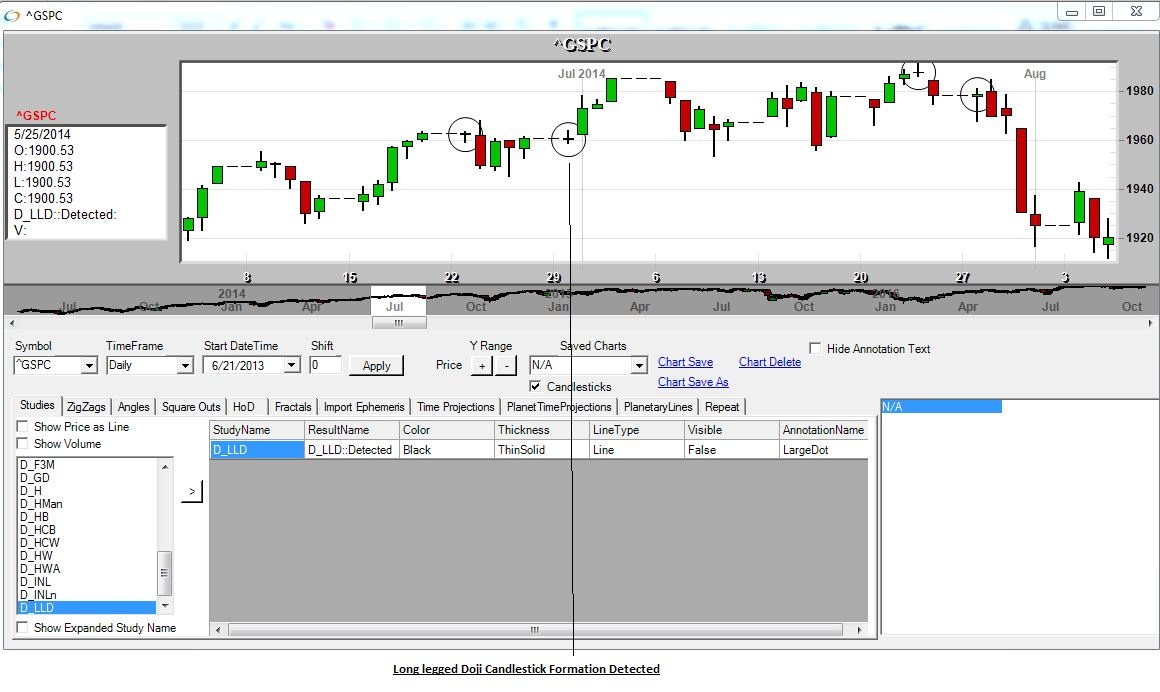Check Hide Annotation Text option
This screenshot has width=1160, height=692.
coord(815,349)
